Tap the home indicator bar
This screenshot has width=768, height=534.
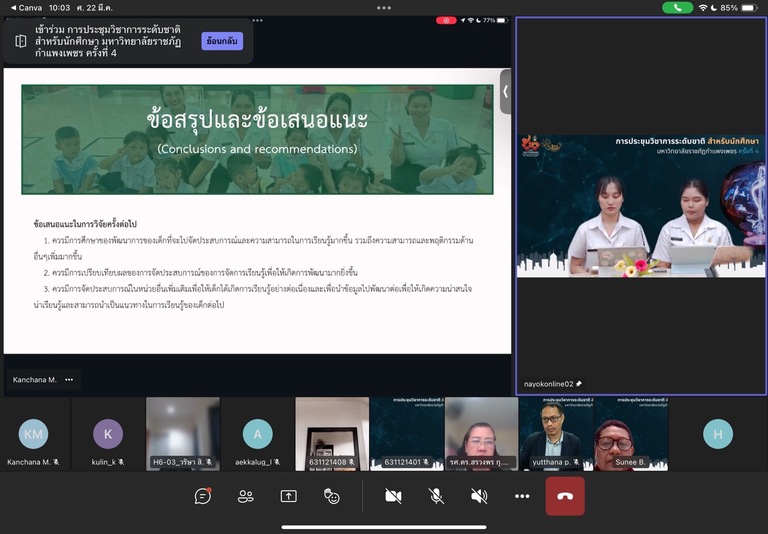coord(384,528)
